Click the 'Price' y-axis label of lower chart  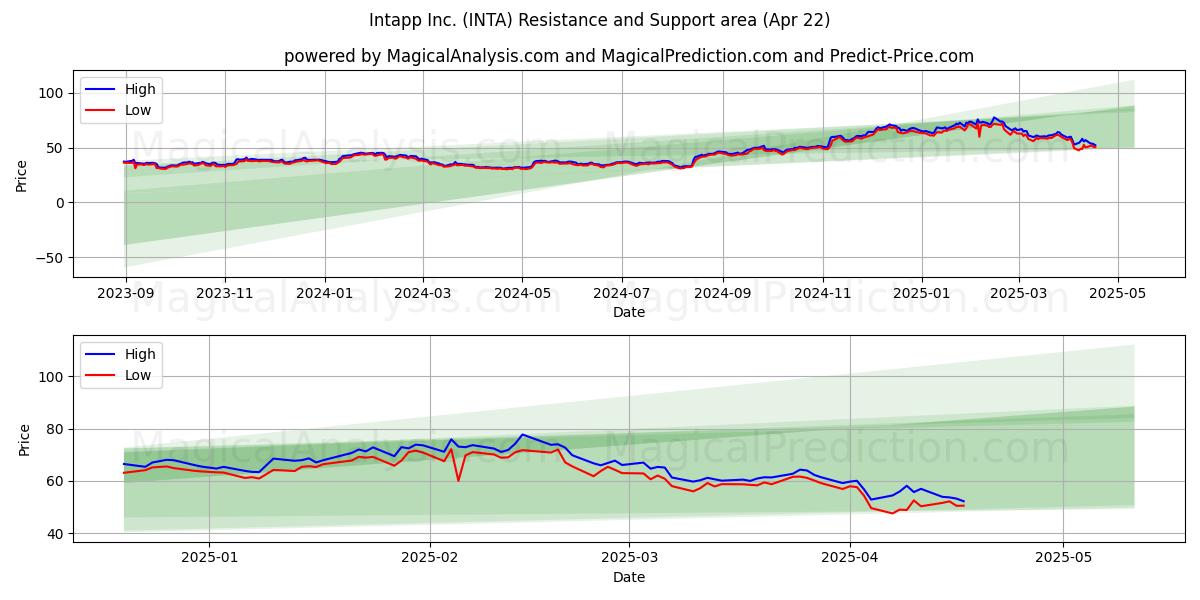coord(24,440)
